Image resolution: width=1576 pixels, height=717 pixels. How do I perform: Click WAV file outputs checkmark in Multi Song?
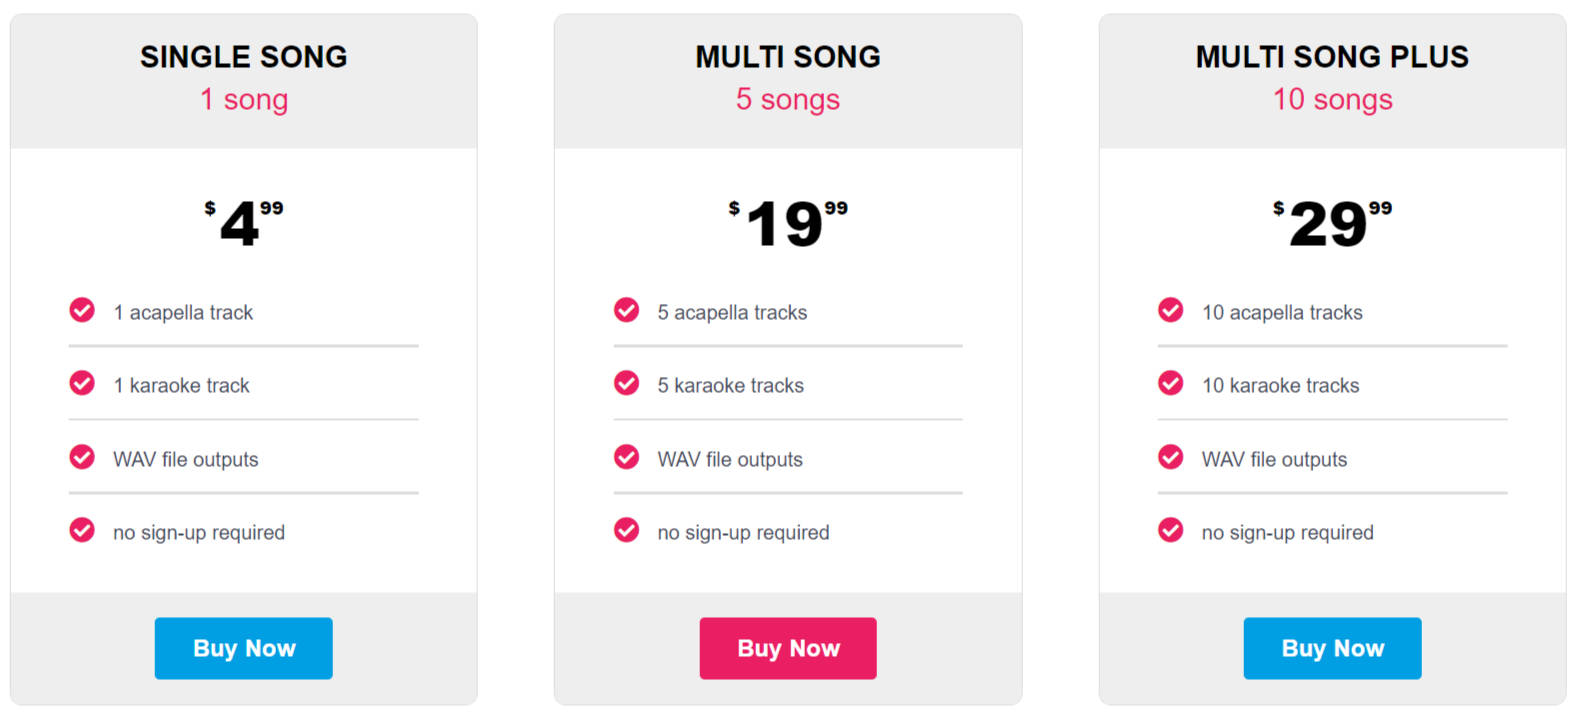click(x=626, y=457)
